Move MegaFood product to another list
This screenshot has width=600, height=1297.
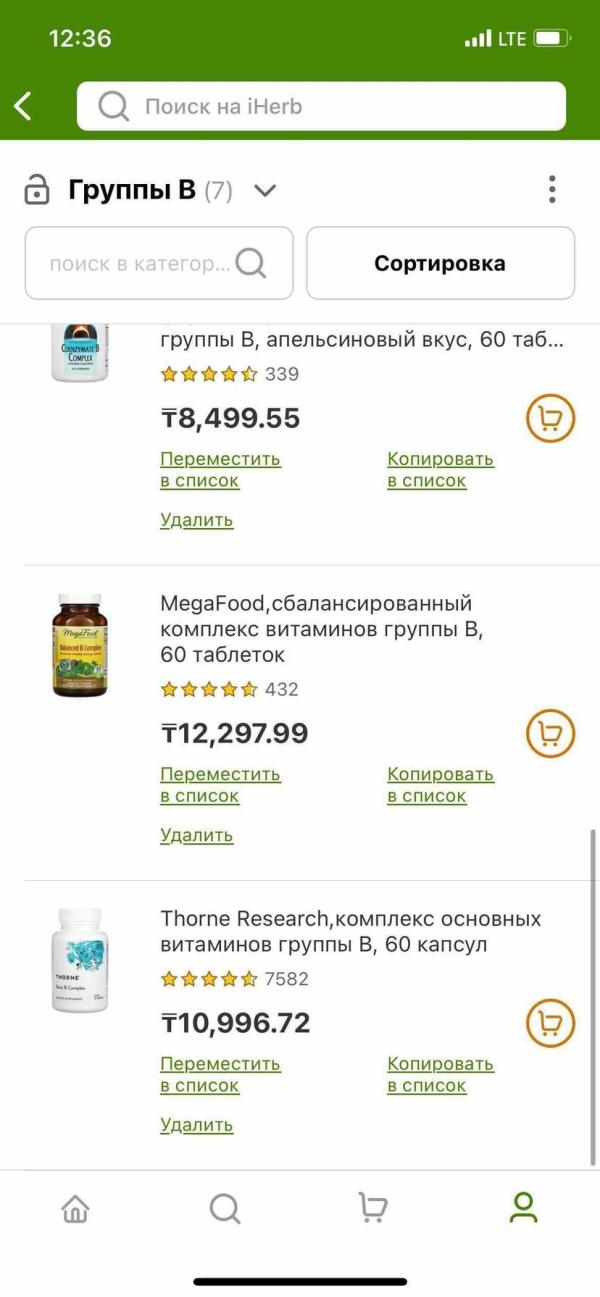pyautogui.click(x=220, y=785)
